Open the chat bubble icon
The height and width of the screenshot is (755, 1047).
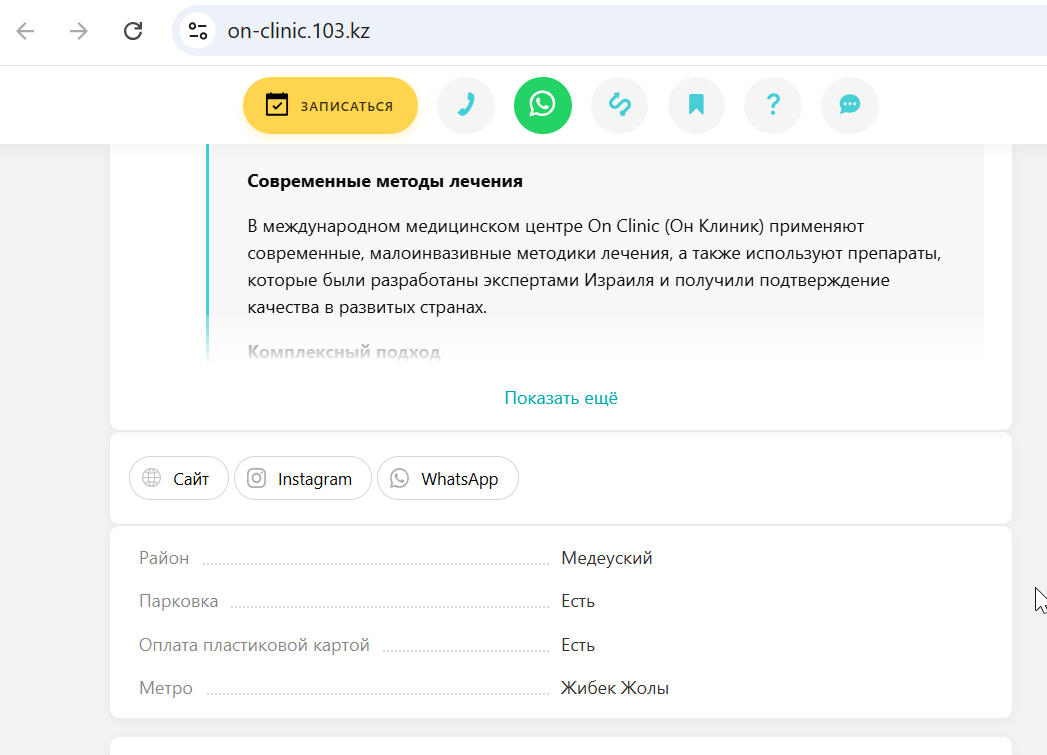coord(849,105)
